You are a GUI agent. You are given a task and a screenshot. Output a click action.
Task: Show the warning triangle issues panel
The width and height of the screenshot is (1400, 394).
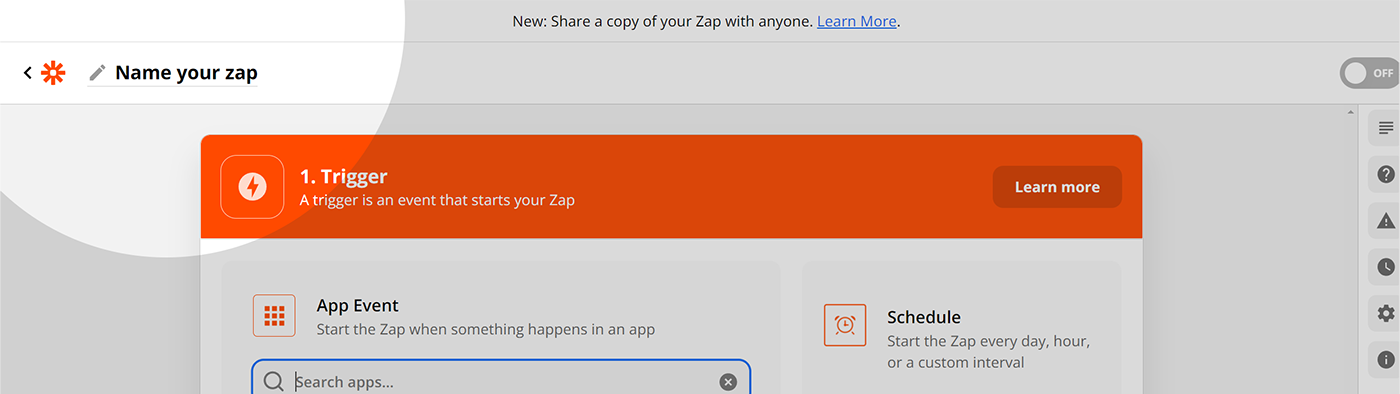[1386, 221]
